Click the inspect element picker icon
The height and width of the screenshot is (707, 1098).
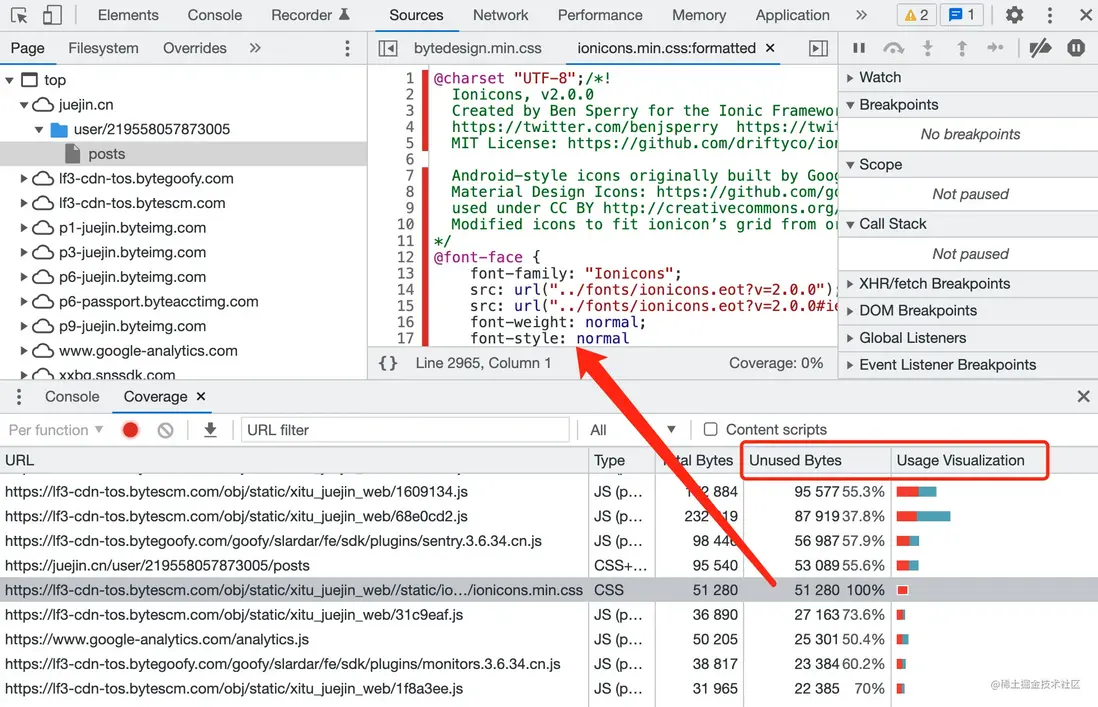pyautogui.click(x=20, y=15)
